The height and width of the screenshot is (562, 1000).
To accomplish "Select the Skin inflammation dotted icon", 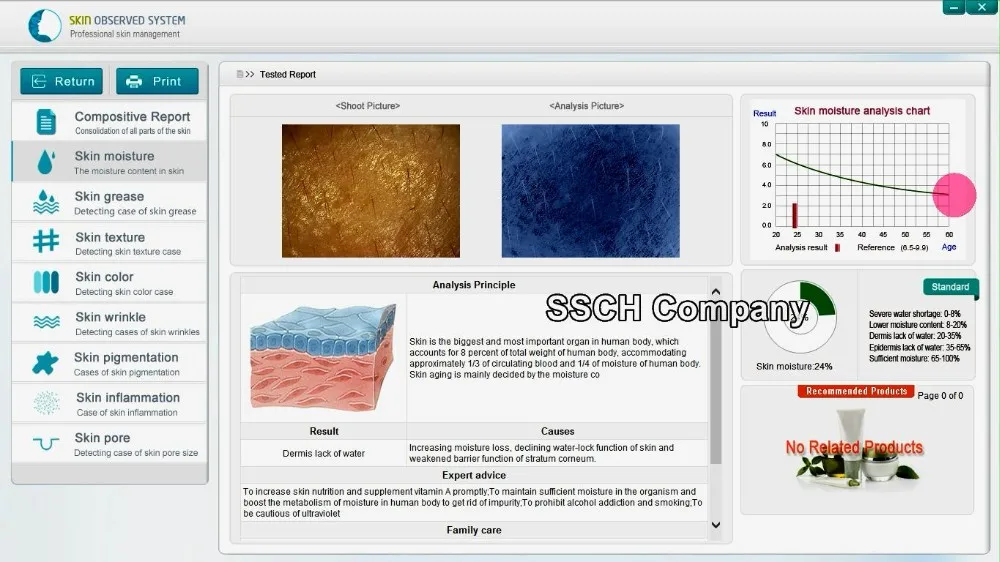I will pyautogui.click(x=46, y=403).
